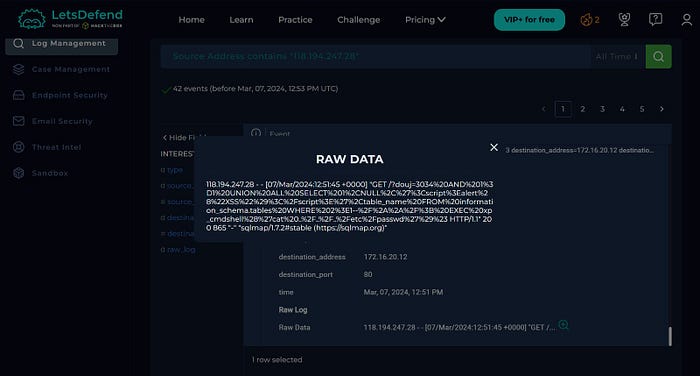Click the LetsDefend logo
700x376 pixels.
70,19
